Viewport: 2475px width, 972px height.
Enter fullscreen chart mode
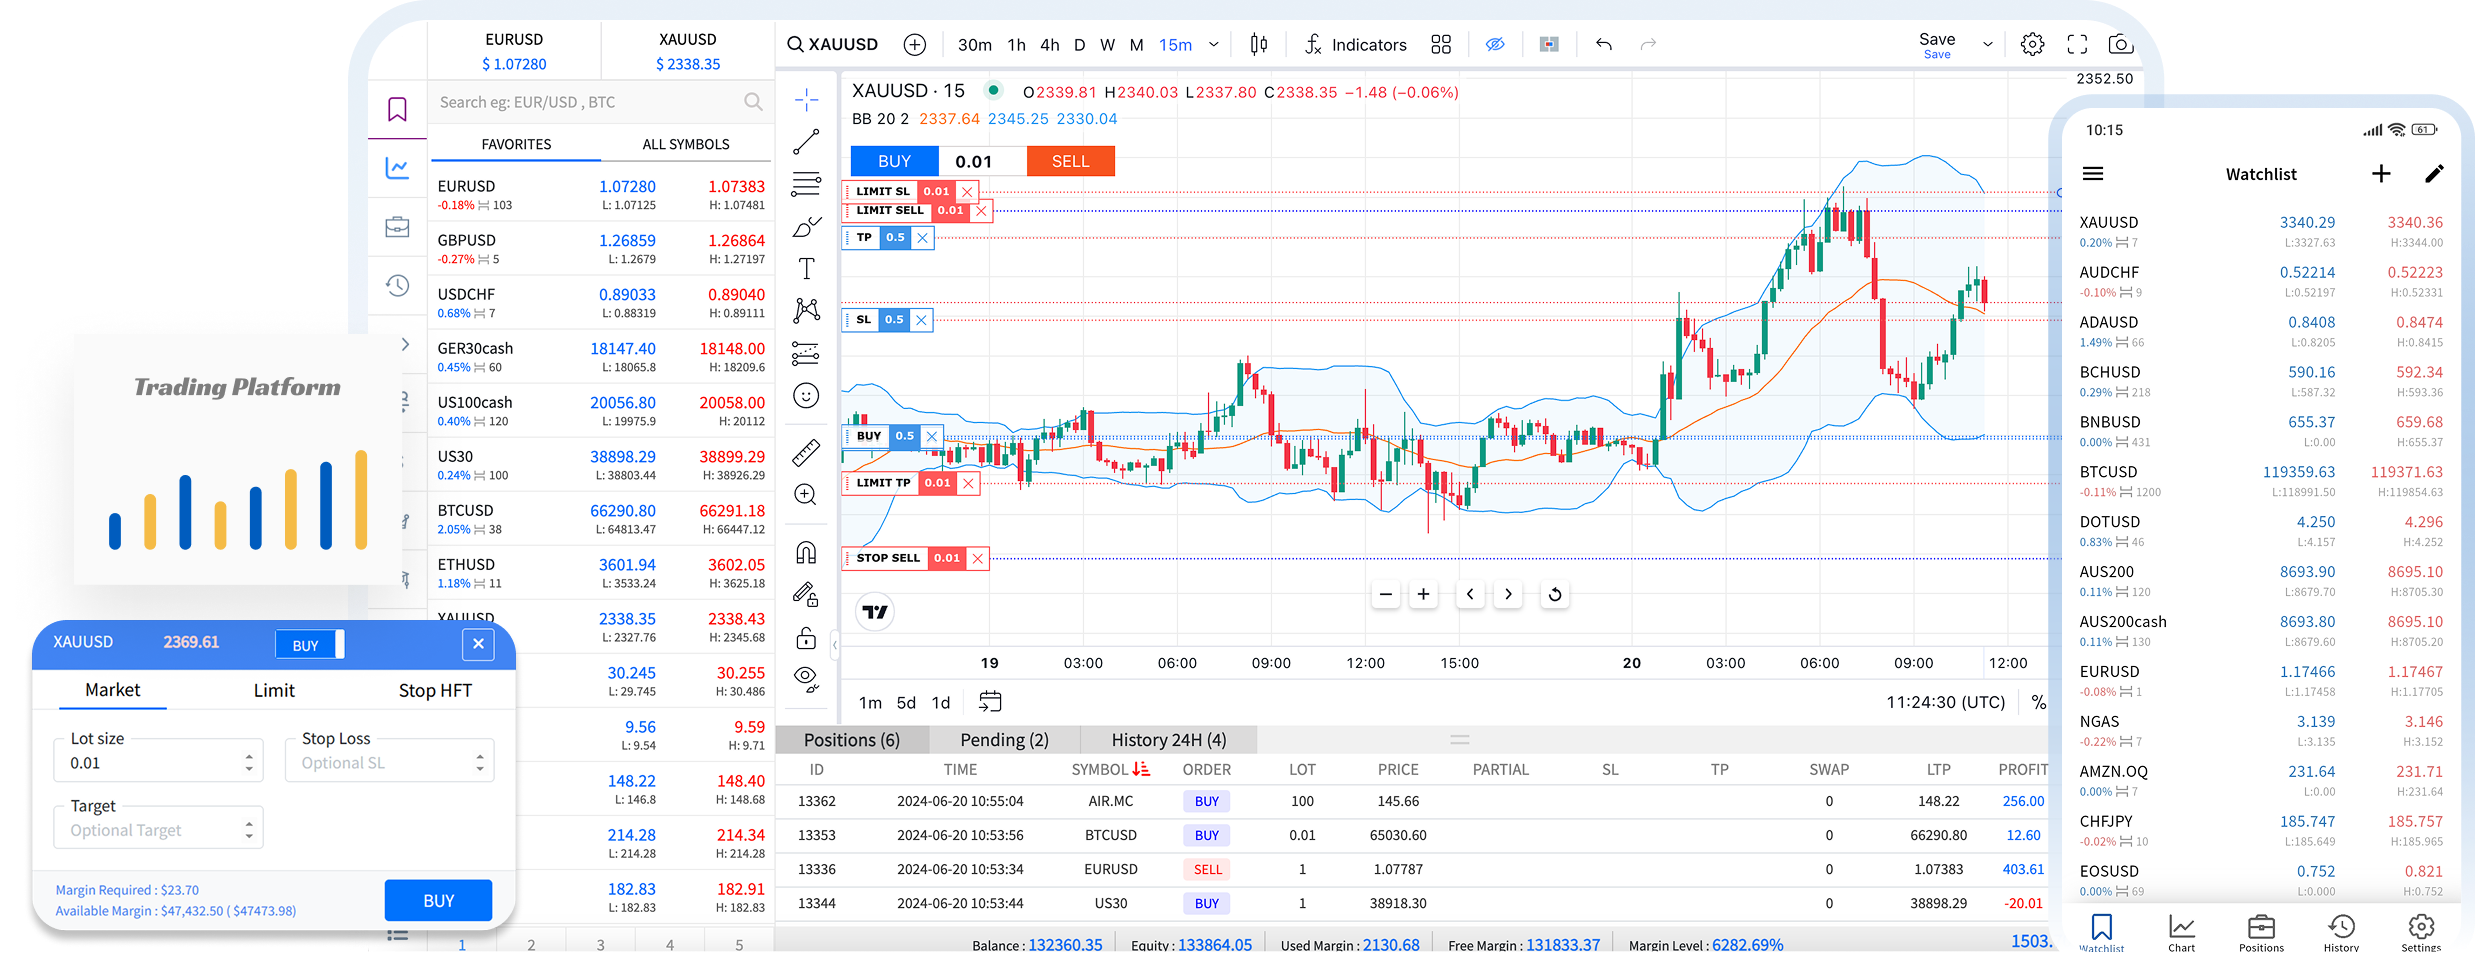[x=2077, y=44]
